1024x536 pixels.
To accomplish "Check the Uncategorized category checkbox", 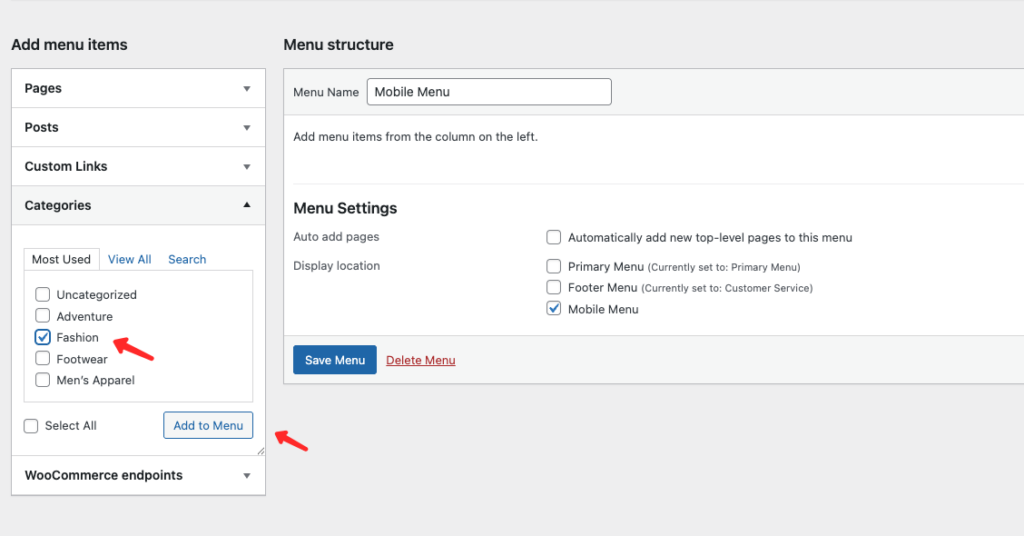I will click(x=43, y=294).
